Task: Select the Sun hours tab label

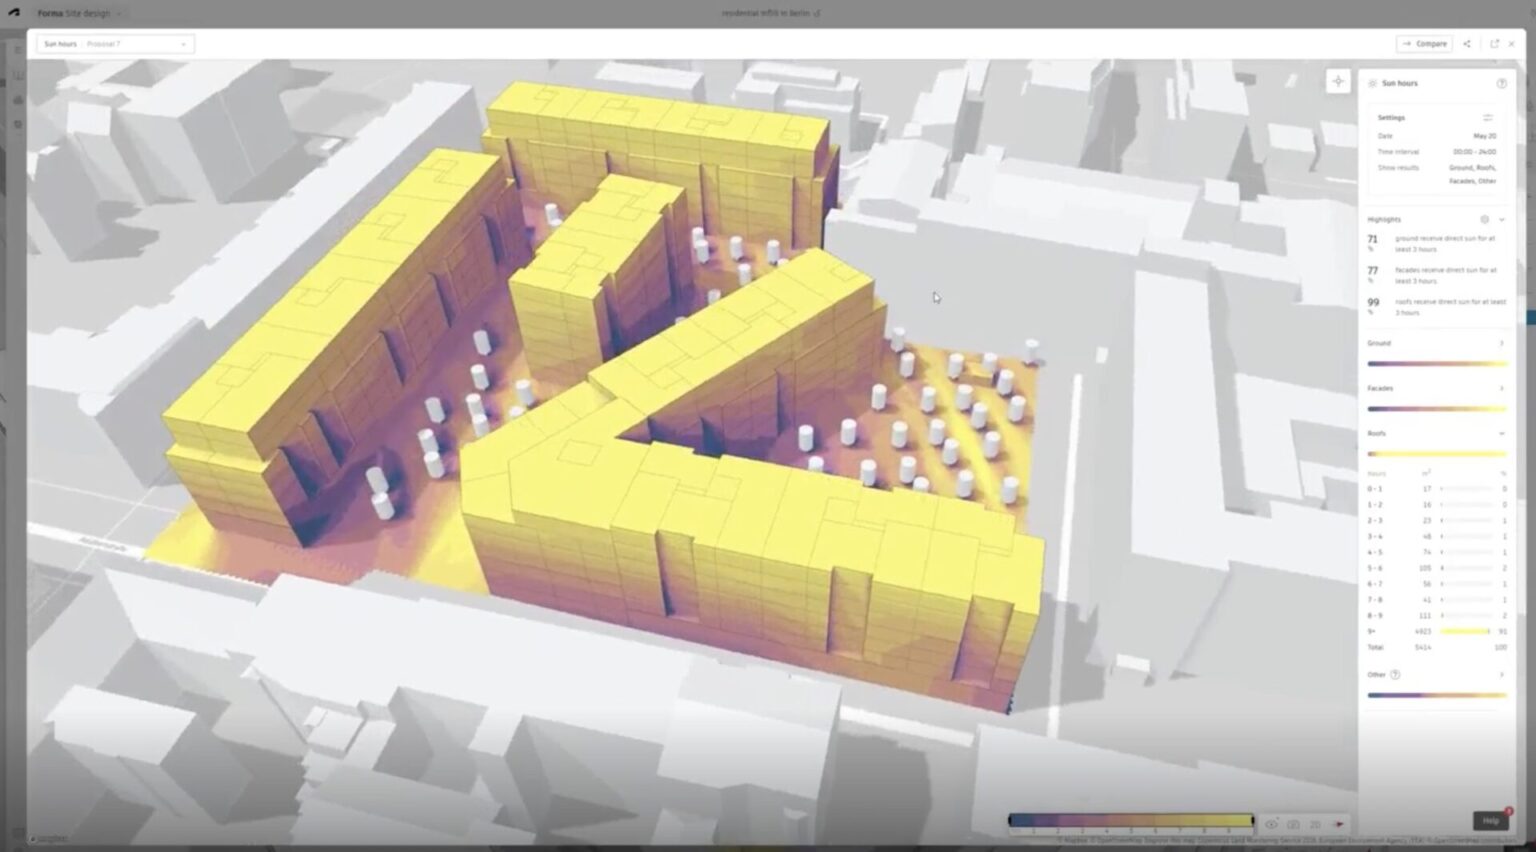Action: point(59,43)
